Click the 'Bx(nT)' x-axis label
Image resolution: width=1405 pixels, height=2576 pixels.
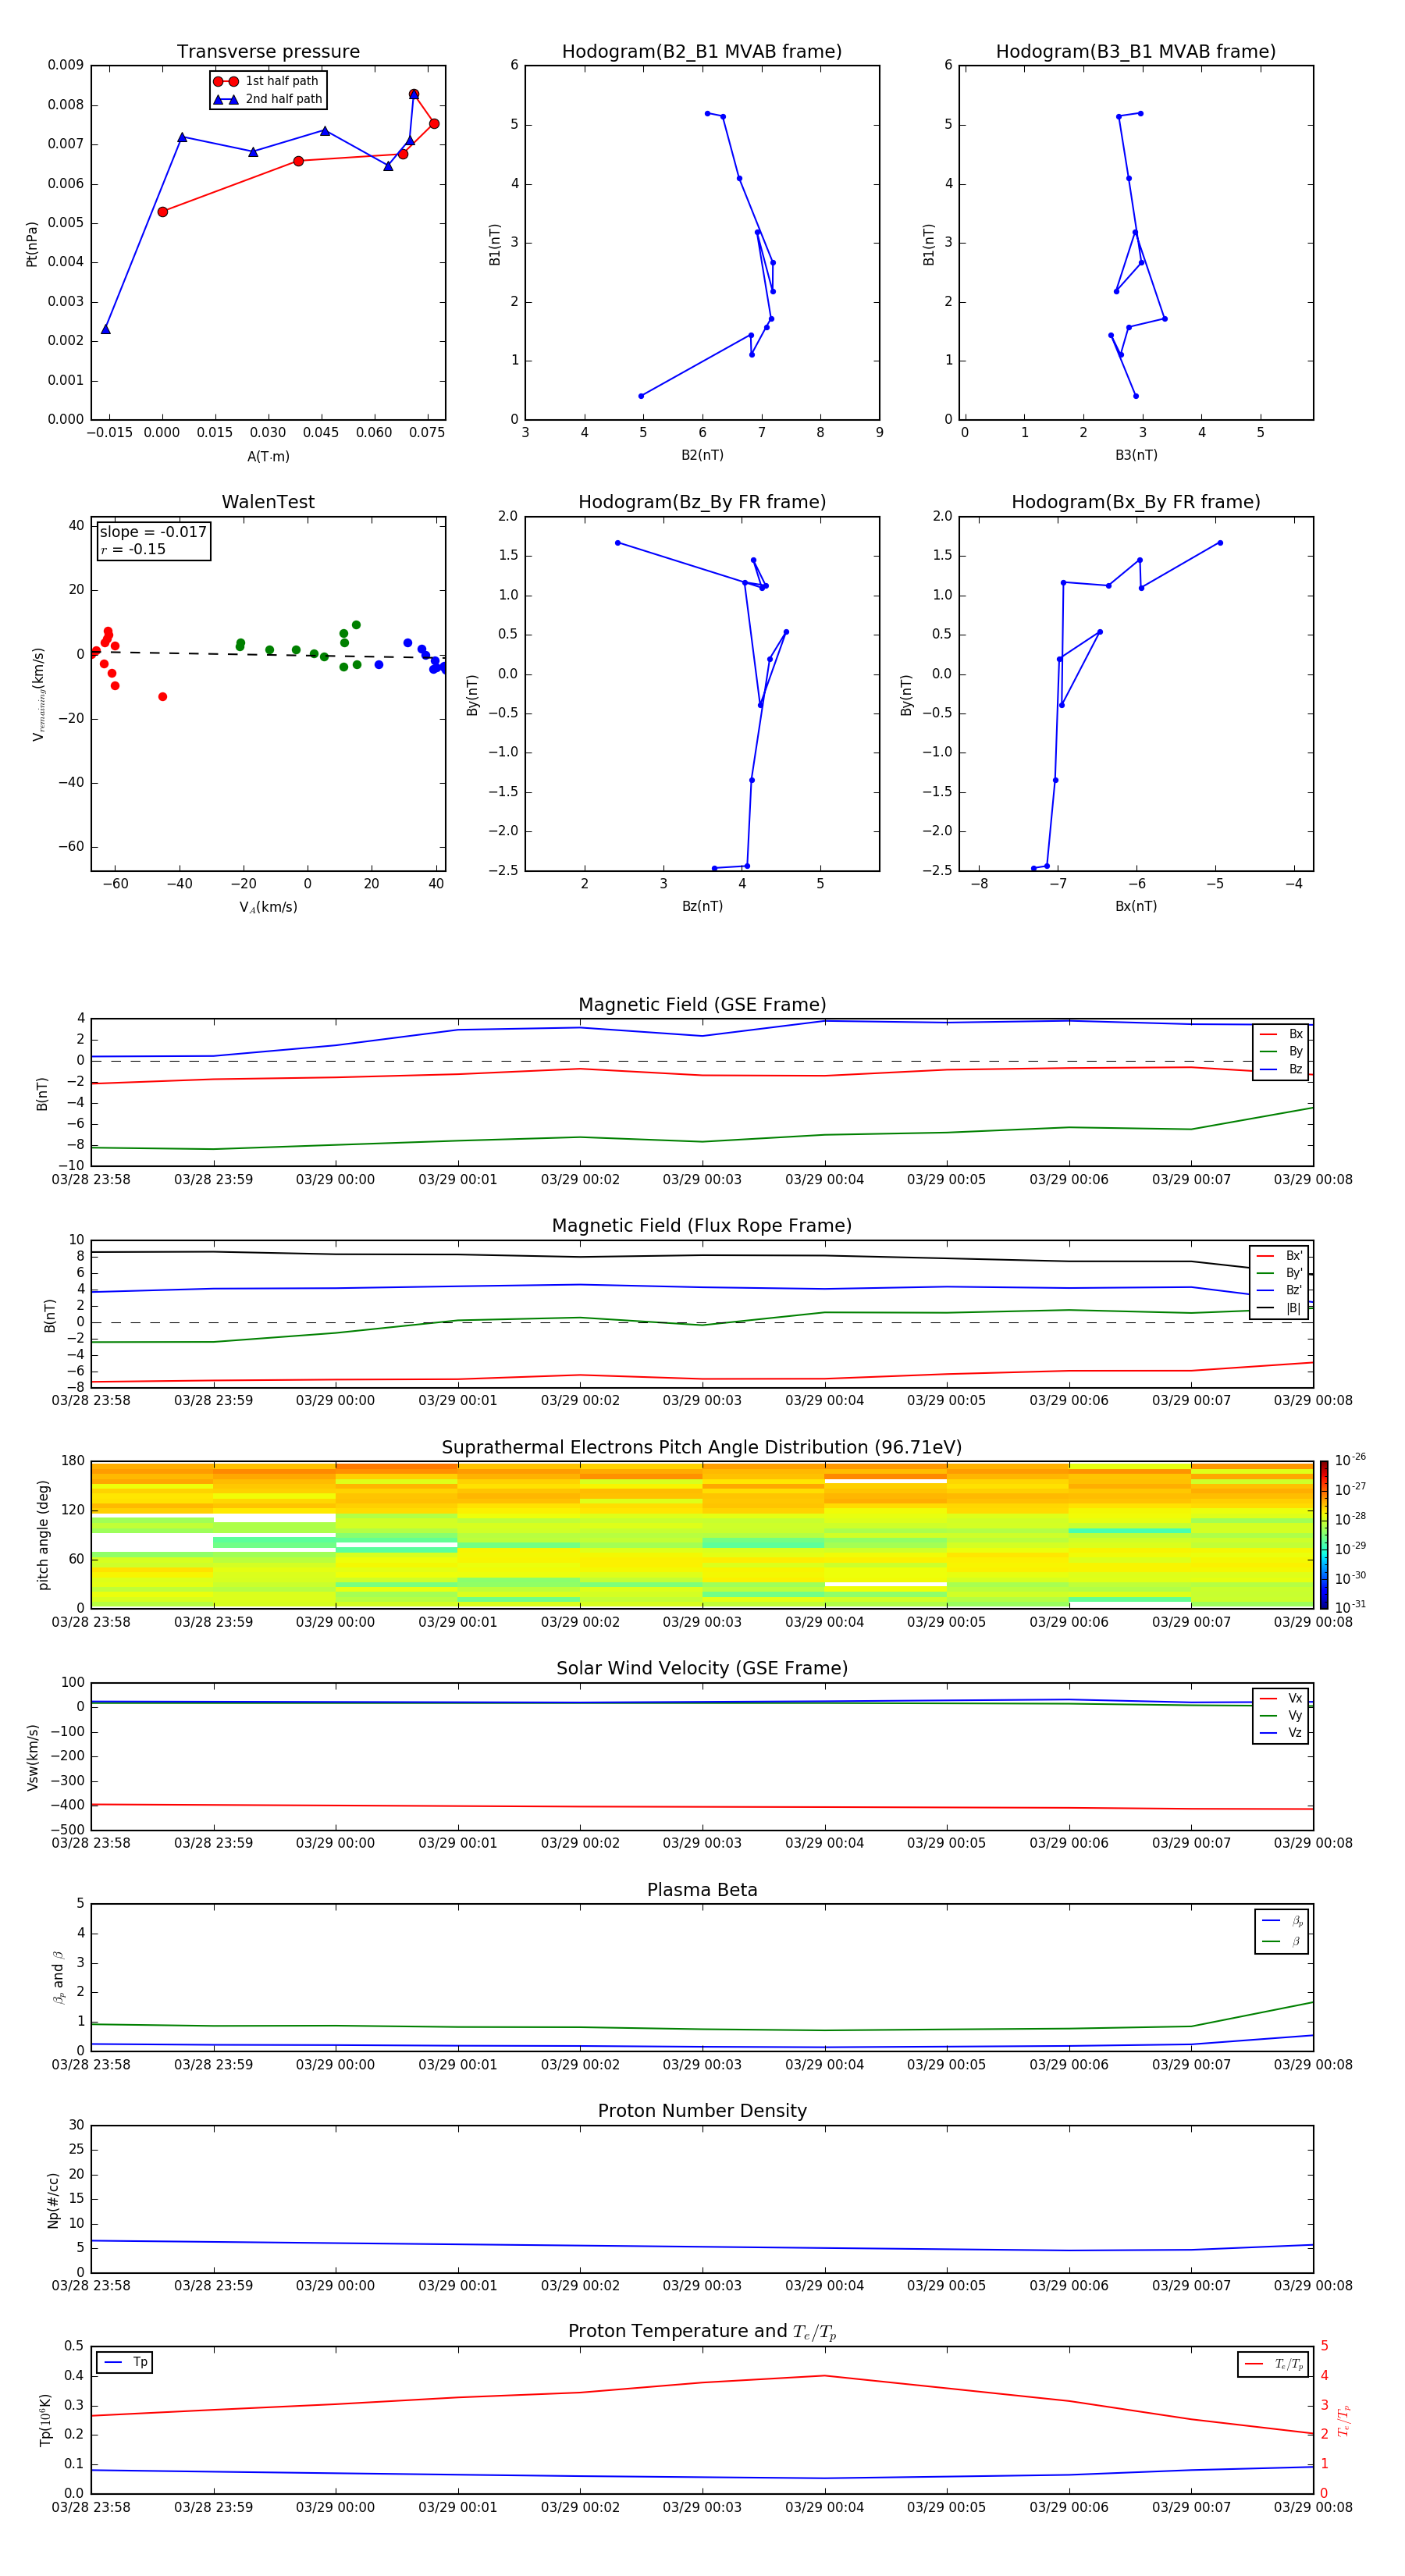point(1136,906)
